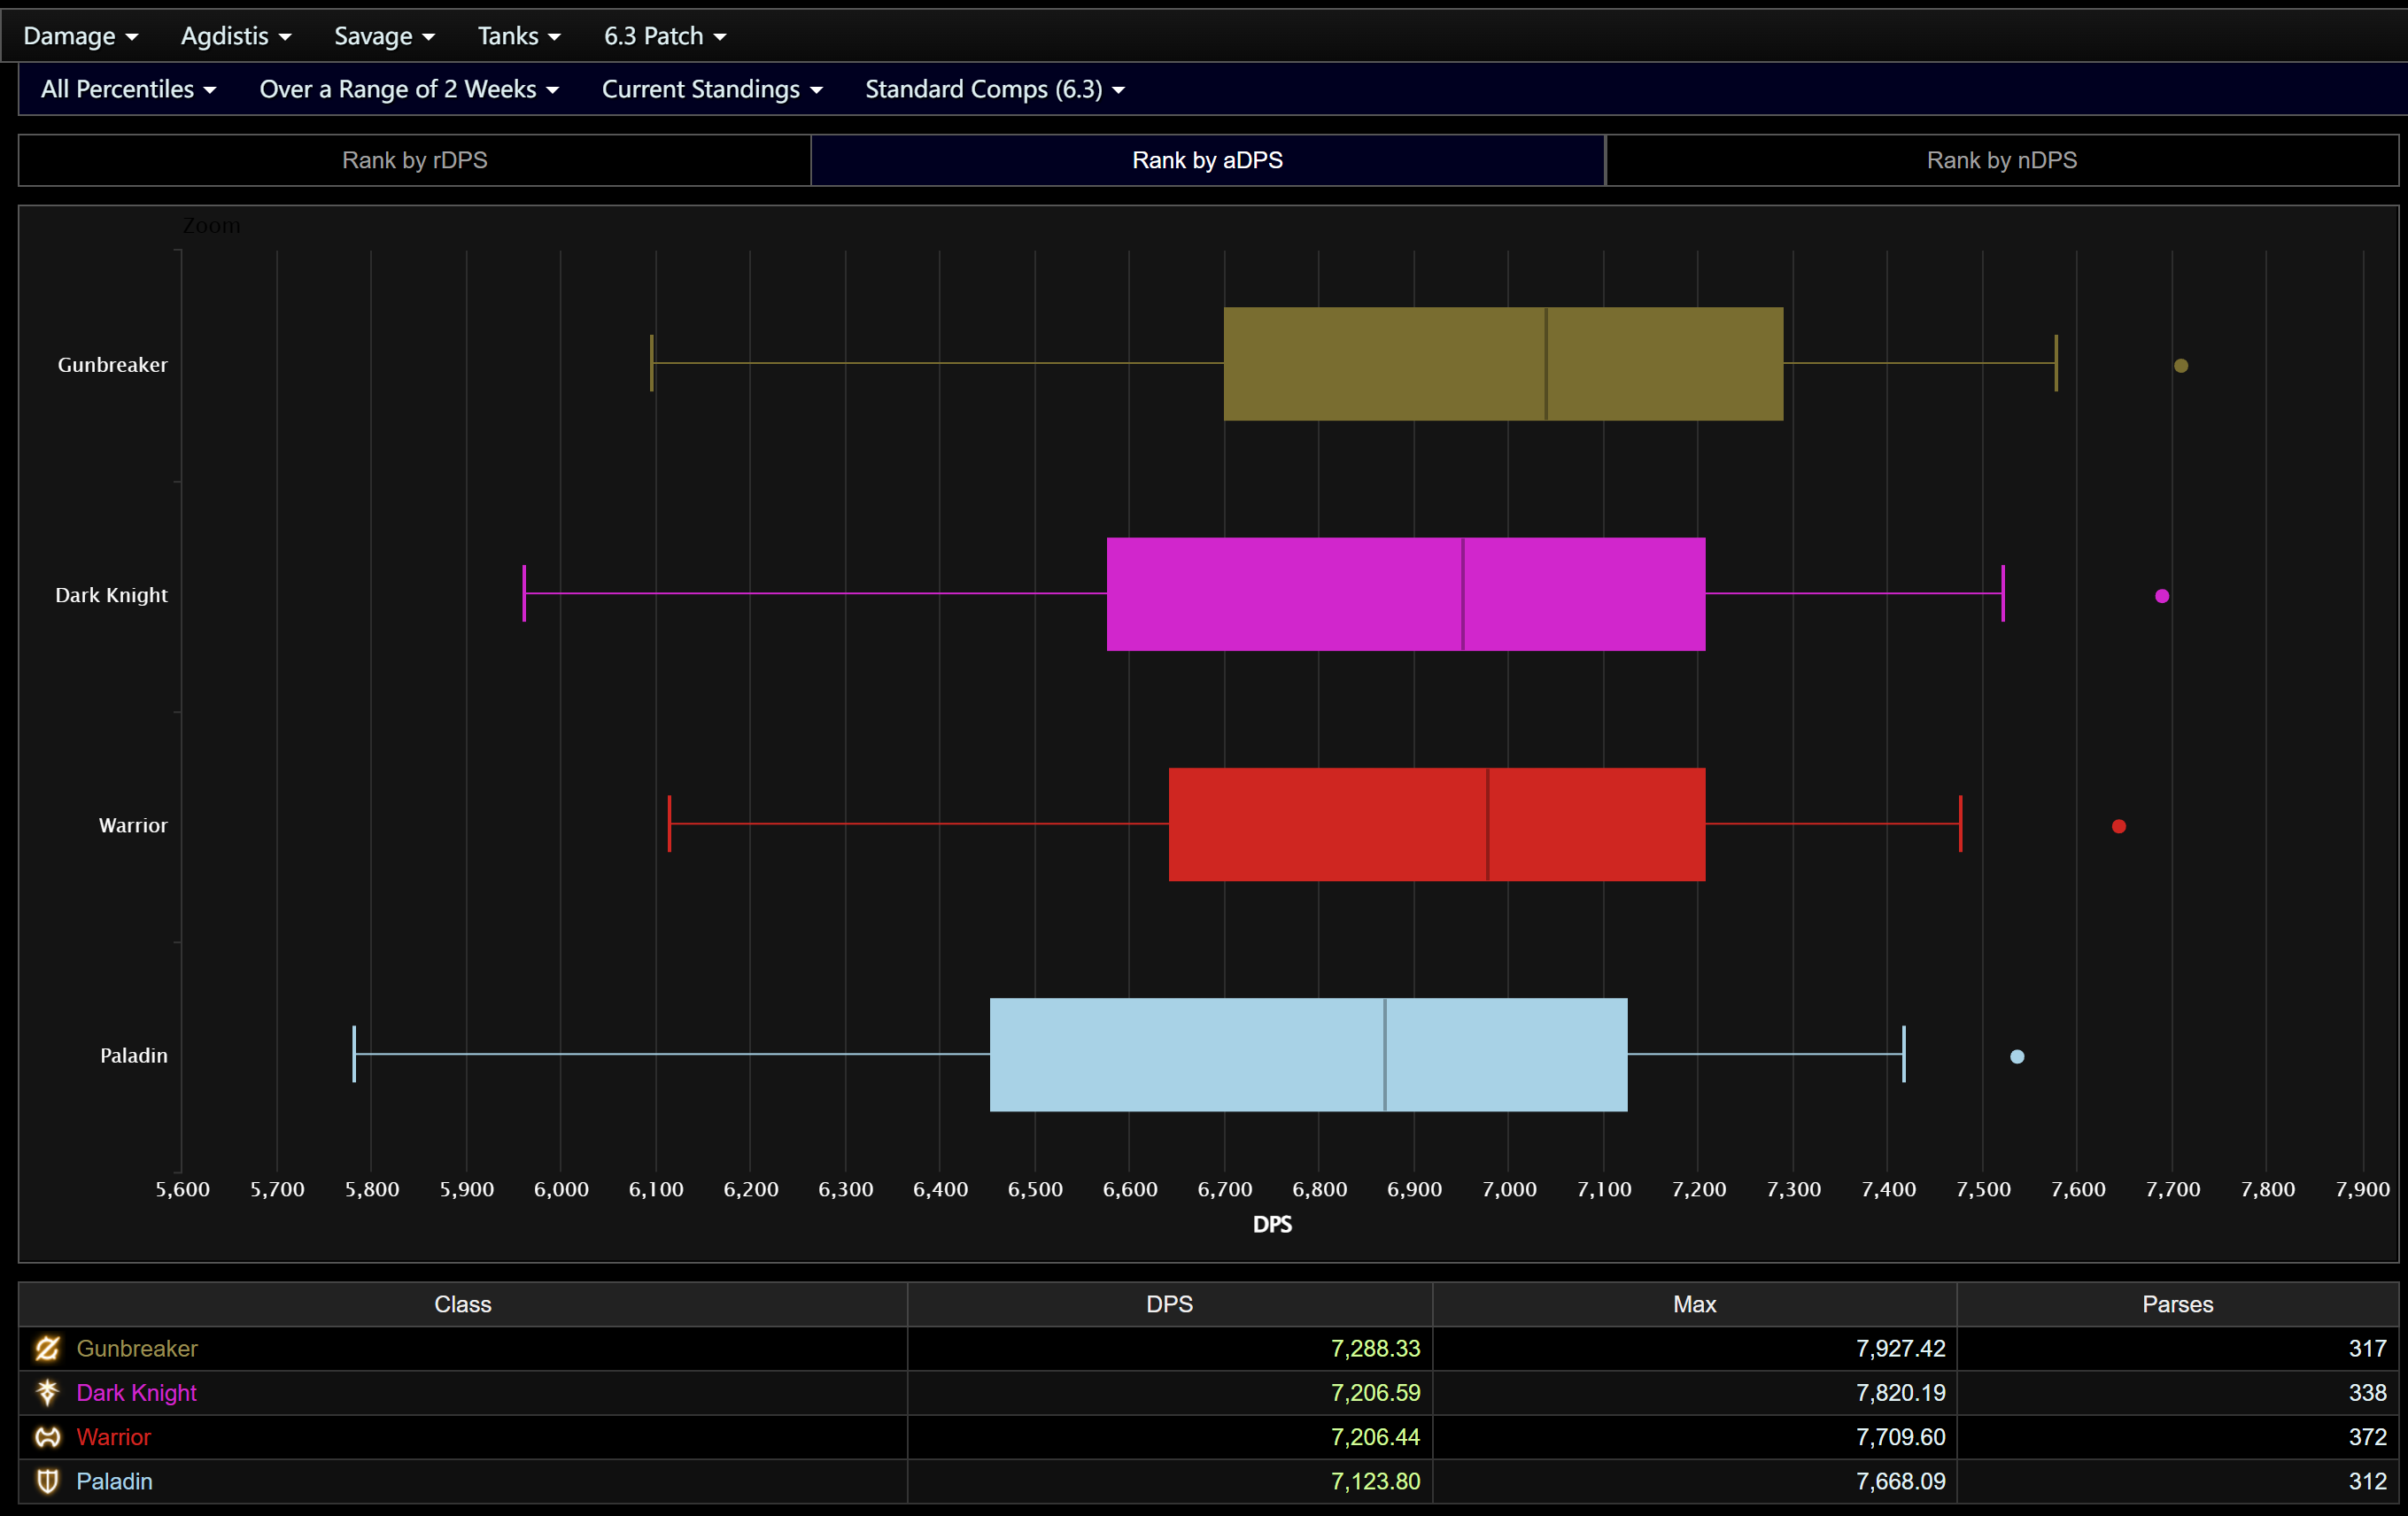Viewport: 2408px width, 1516px height.
Task: Switch to Rank by rDPS tab
Action: point(414,160)
